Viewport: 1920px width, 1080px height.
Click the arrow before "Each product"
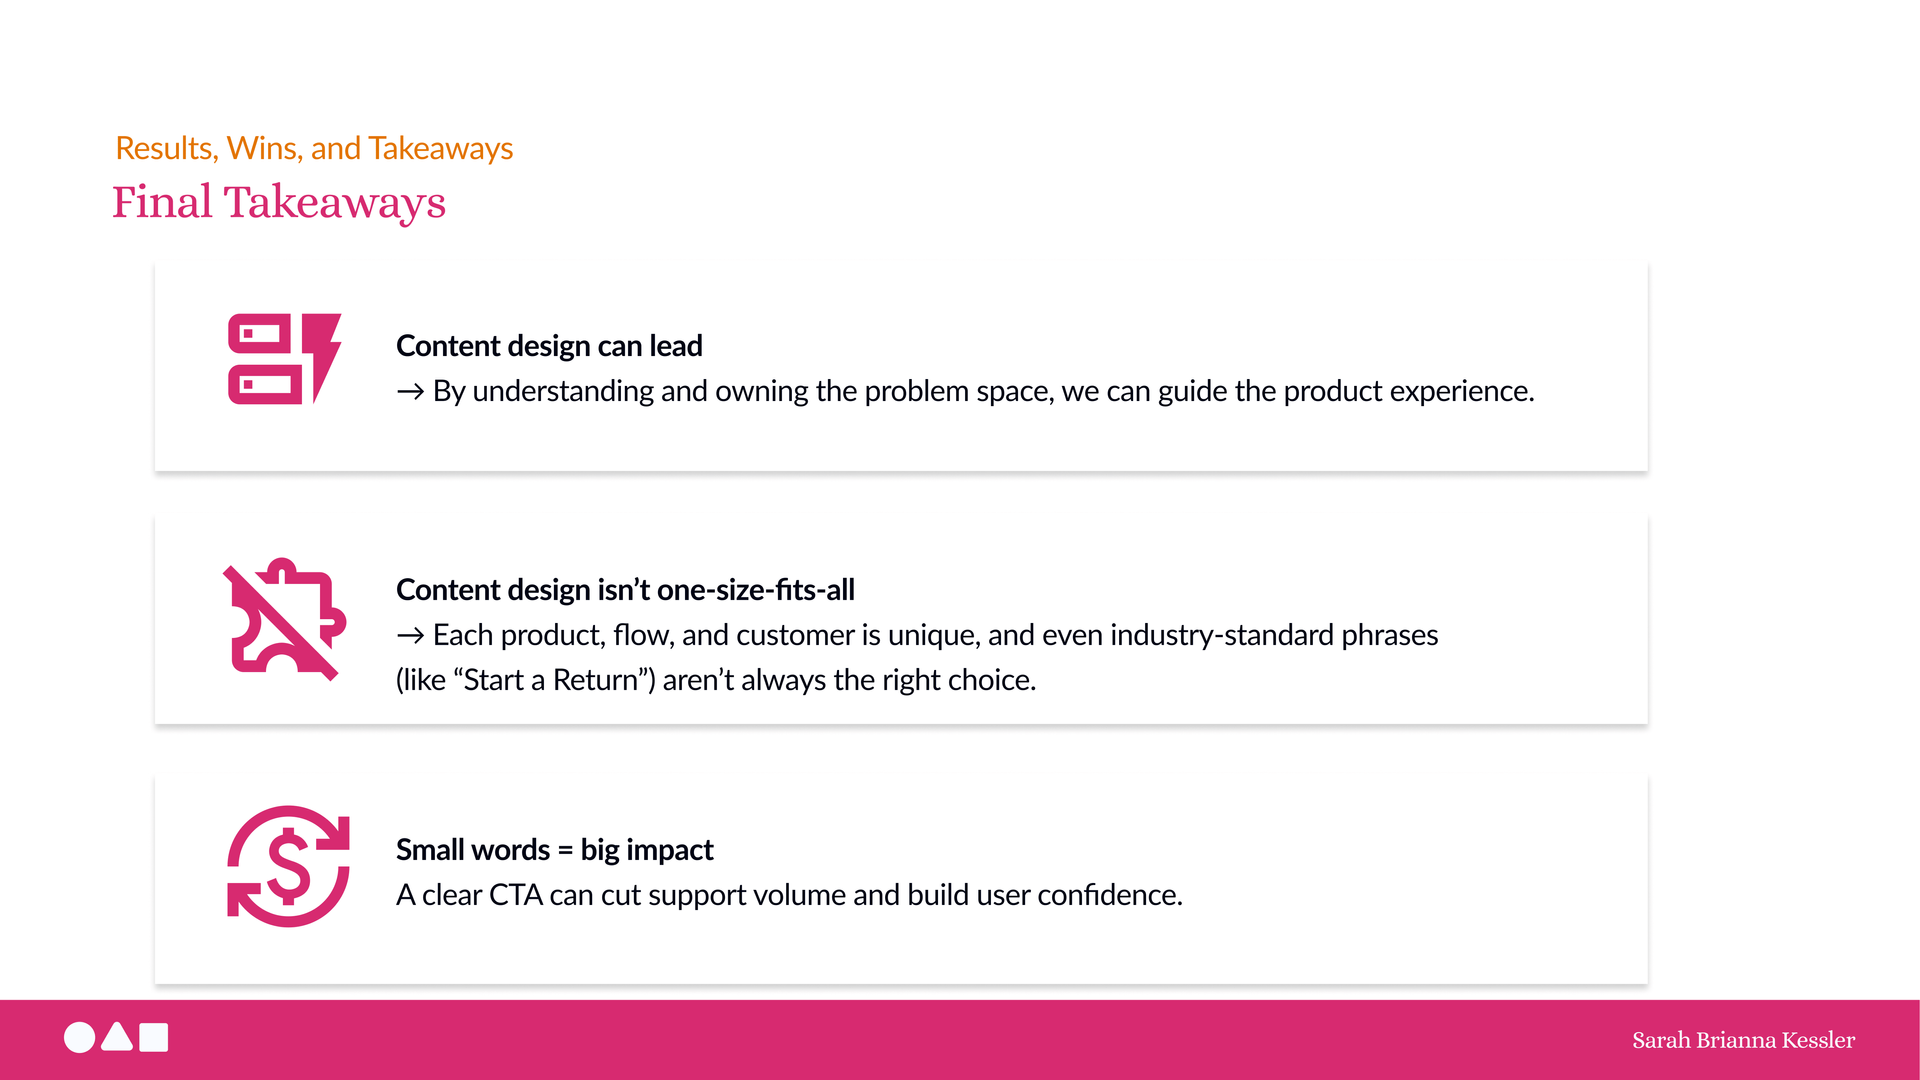[410, 636]
